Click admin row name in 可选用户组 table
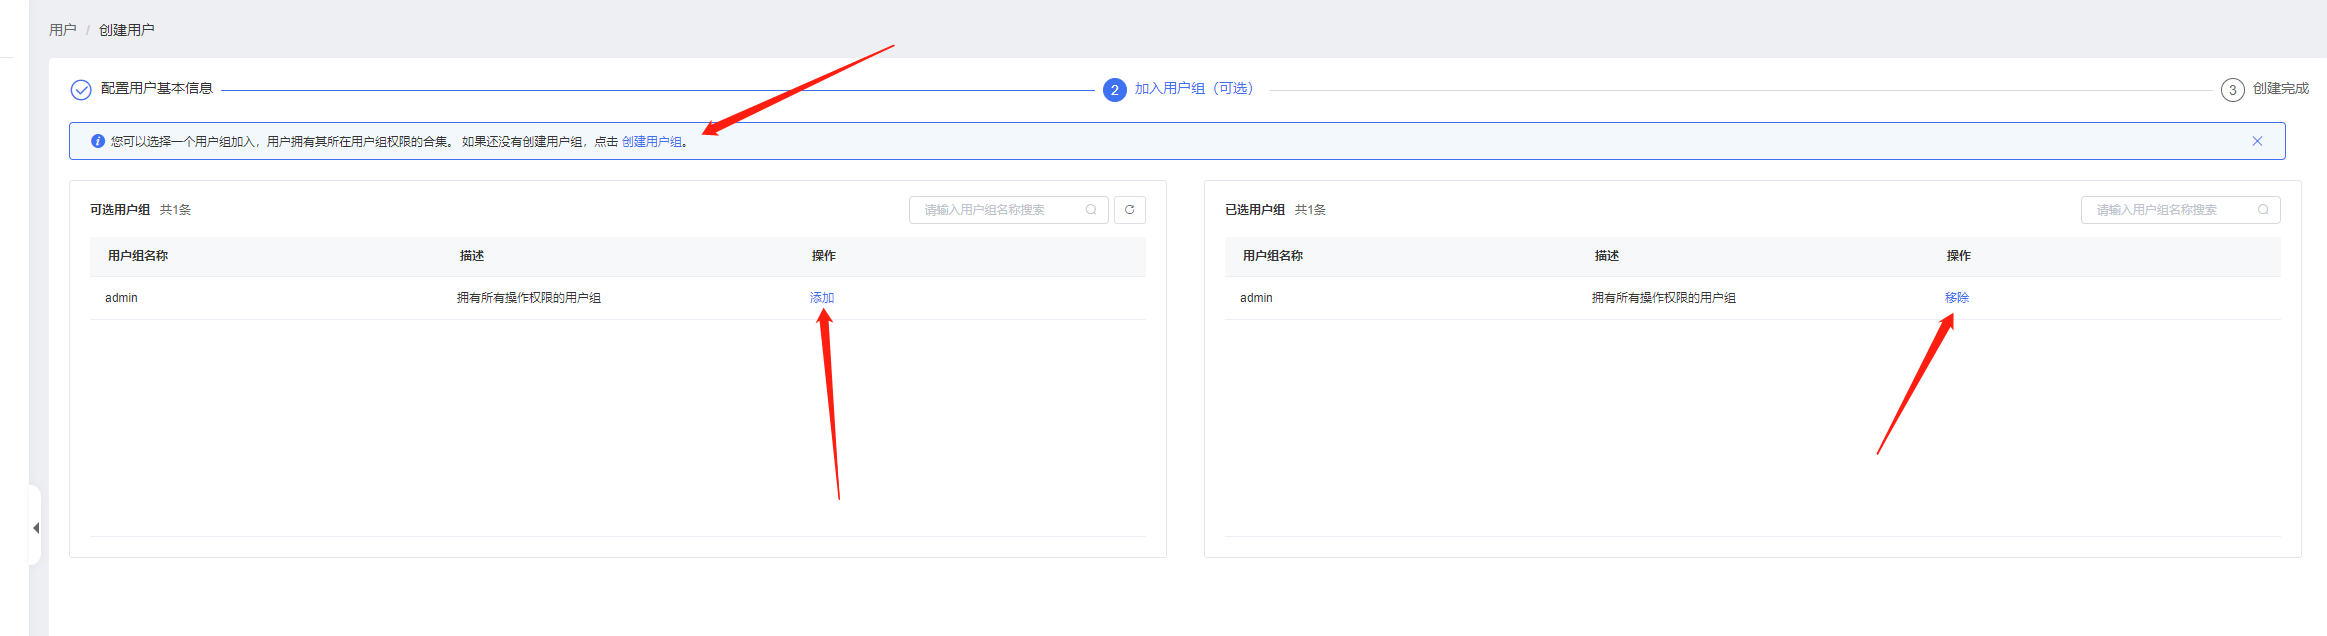 coord(121,298)
